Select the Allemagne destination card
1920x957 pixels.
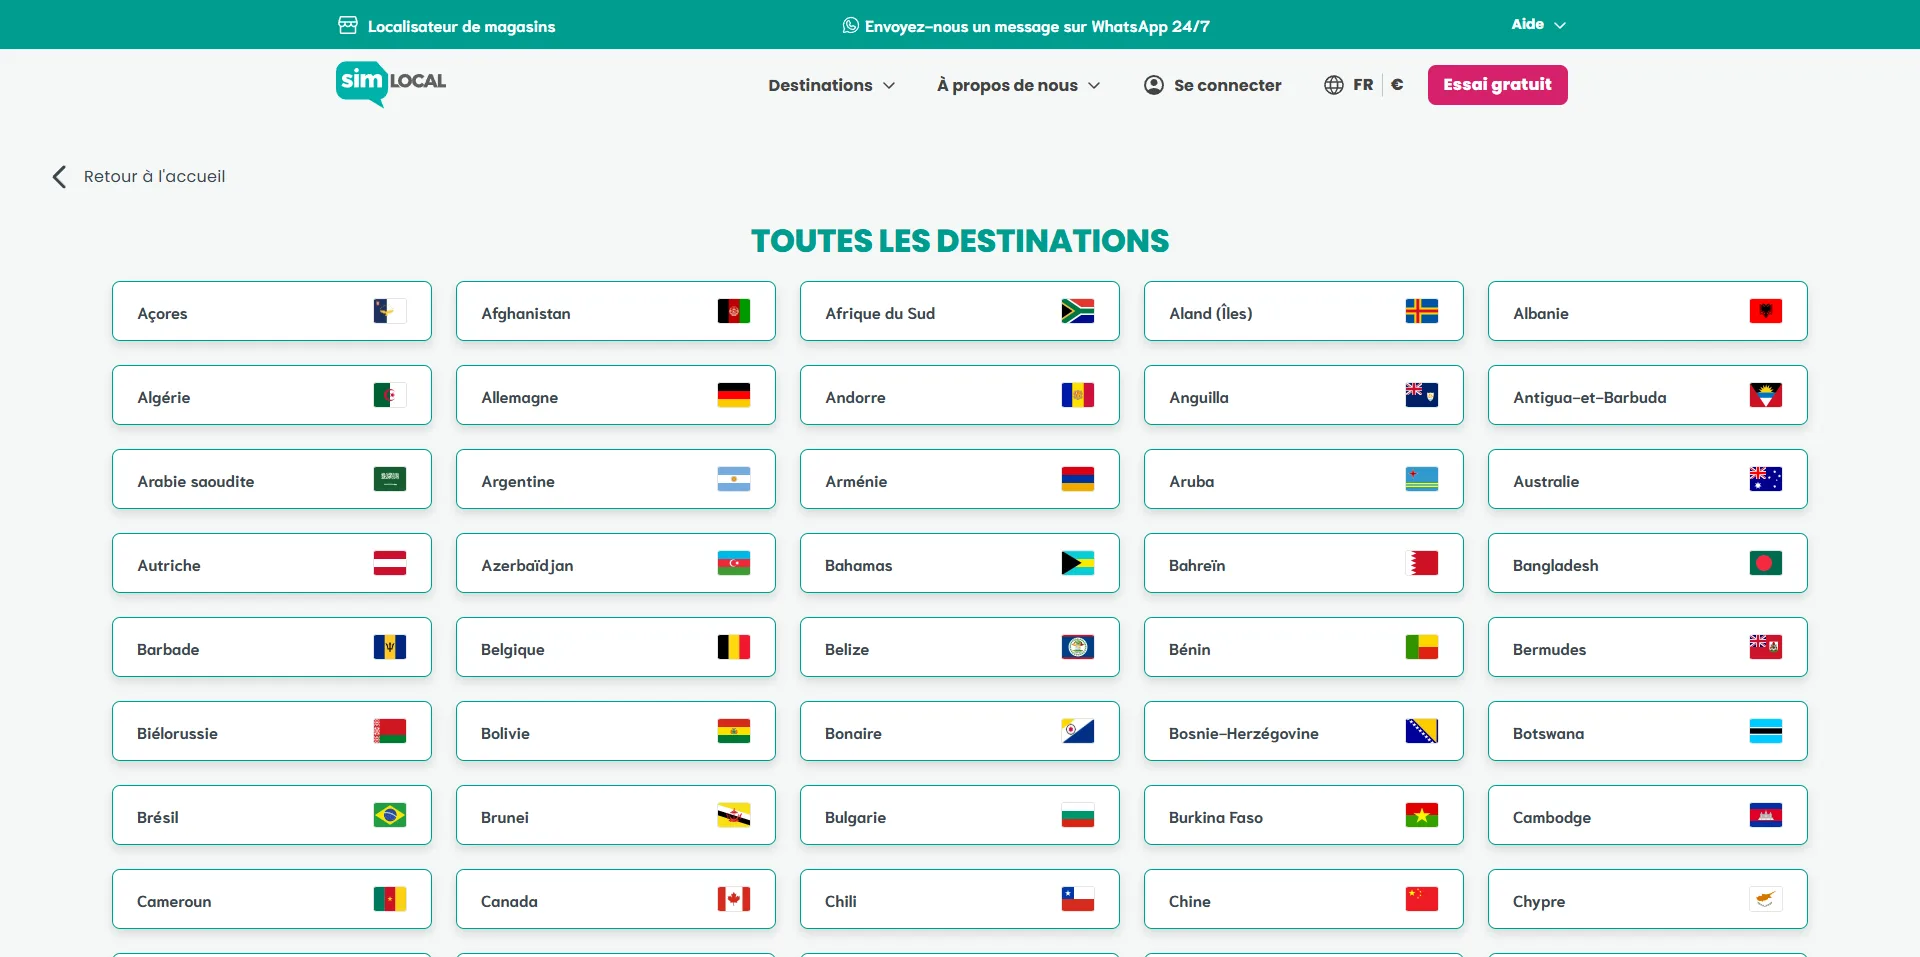(x=615, y=396)
